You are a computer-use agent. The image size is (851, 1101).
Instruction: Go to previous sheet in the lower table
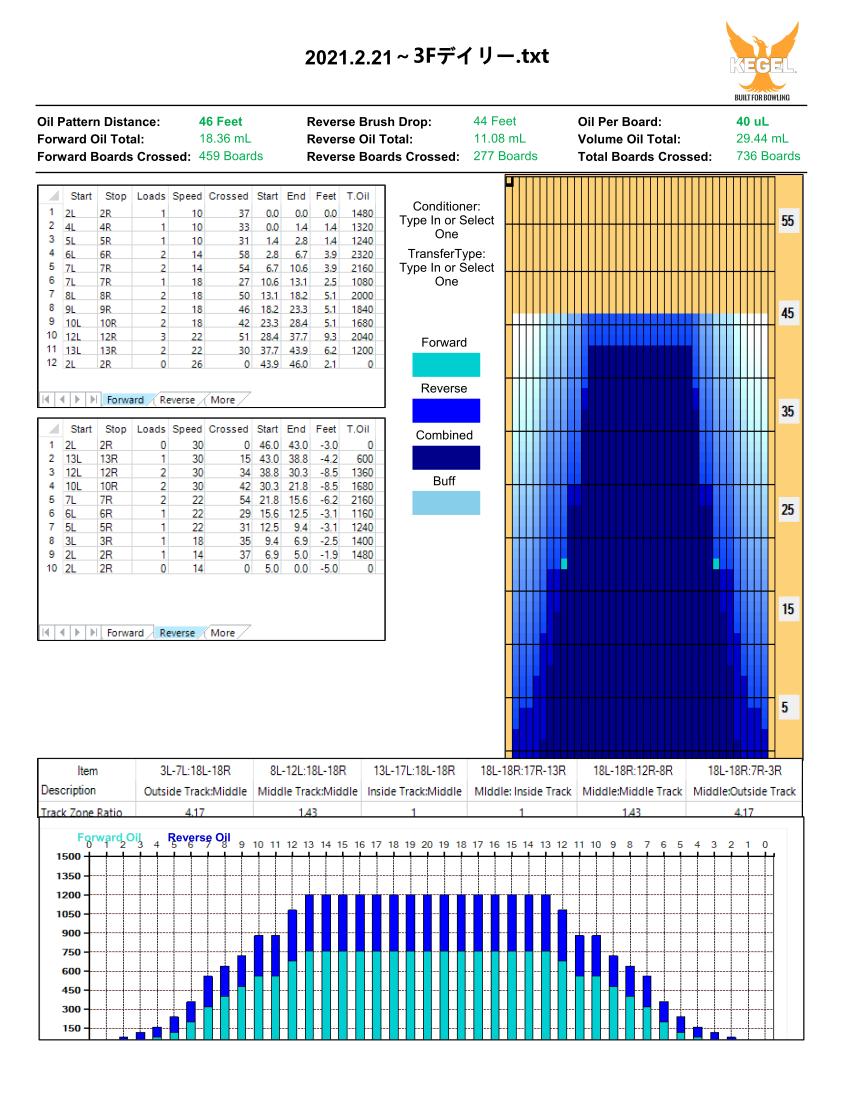tap(62, 633)
